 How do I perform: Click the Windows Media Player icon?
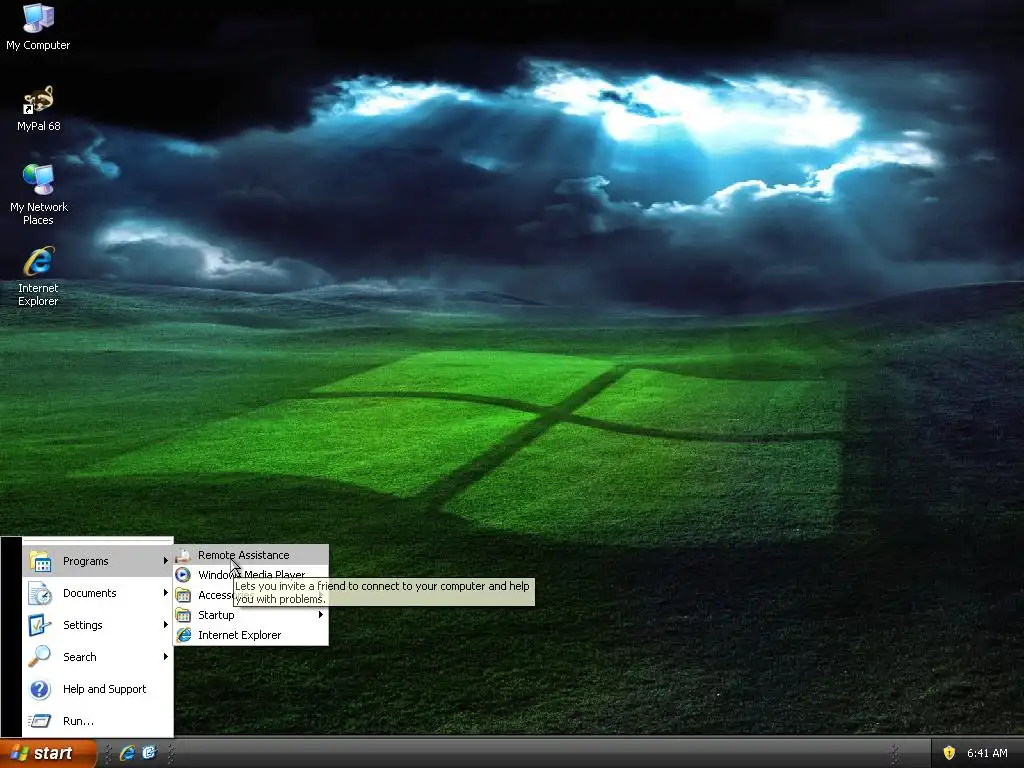184,575
